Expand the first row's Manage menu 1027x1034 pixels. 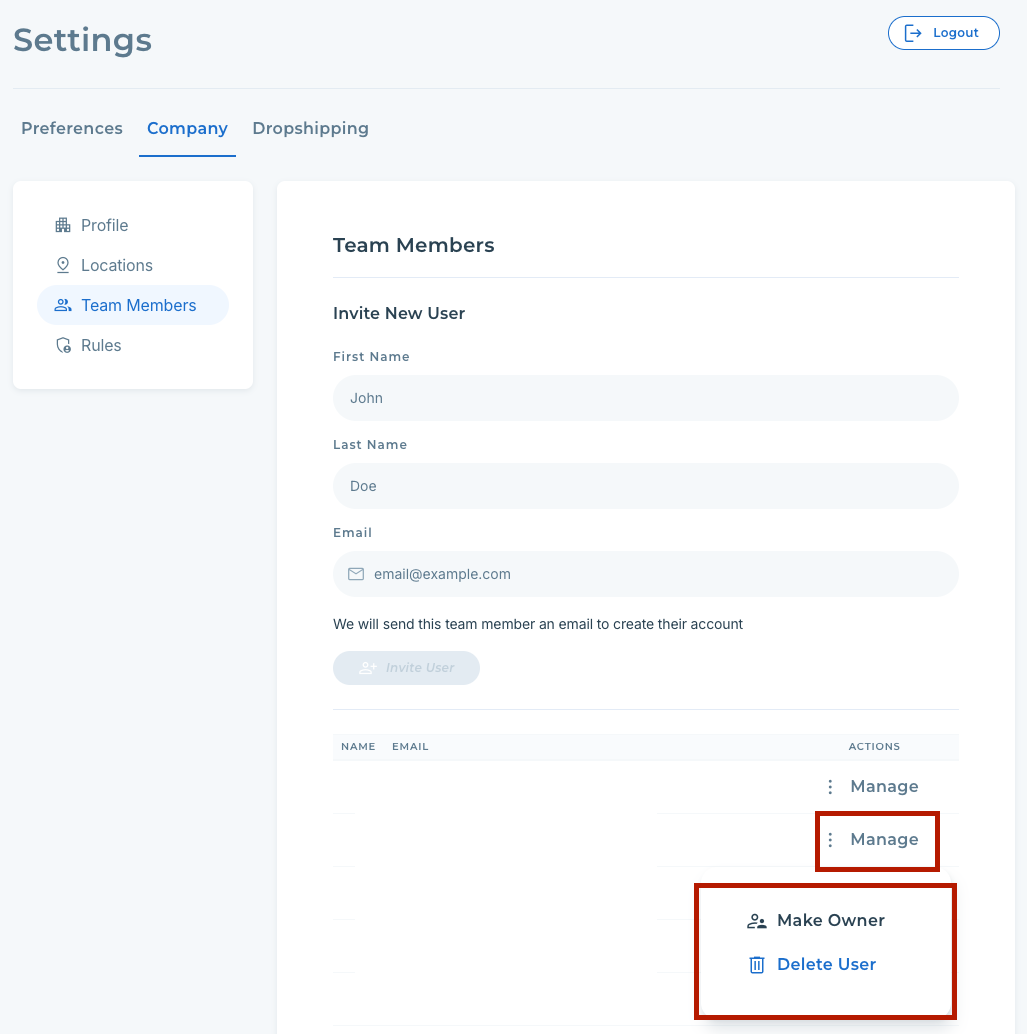(884, 787)
